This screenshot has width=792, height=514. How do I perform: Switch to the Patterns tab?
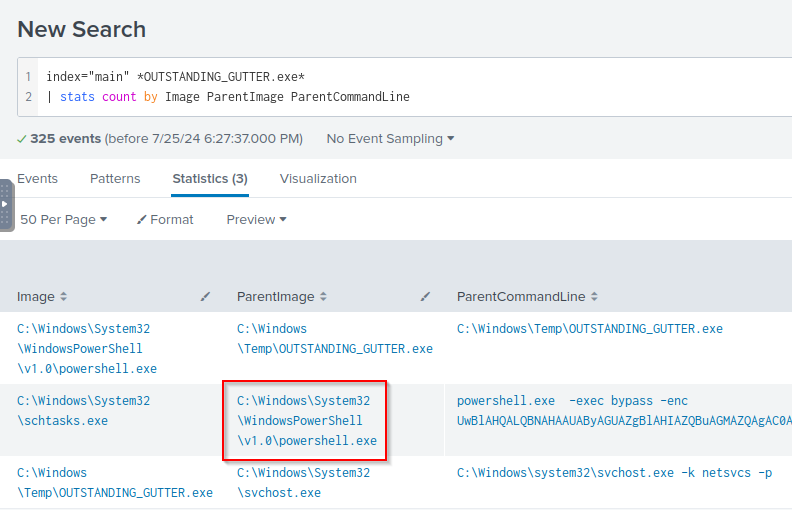pyautogui.click(x=115, y=178)
